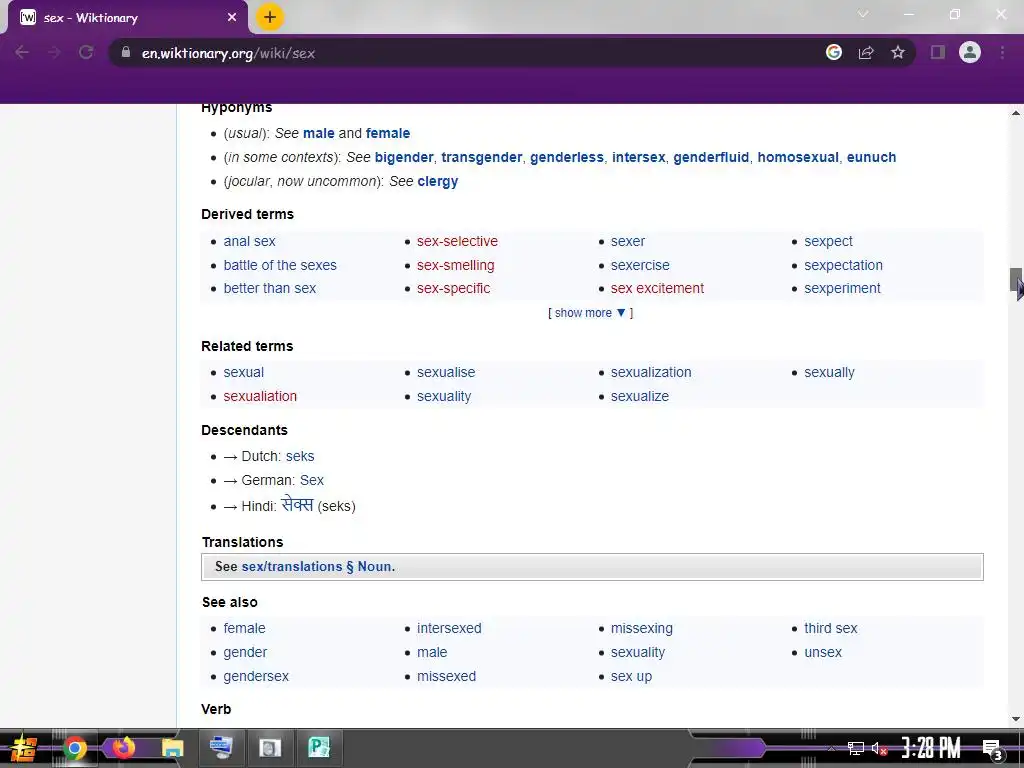
Task: Open the Start menu icon
Action: (24, 748)
